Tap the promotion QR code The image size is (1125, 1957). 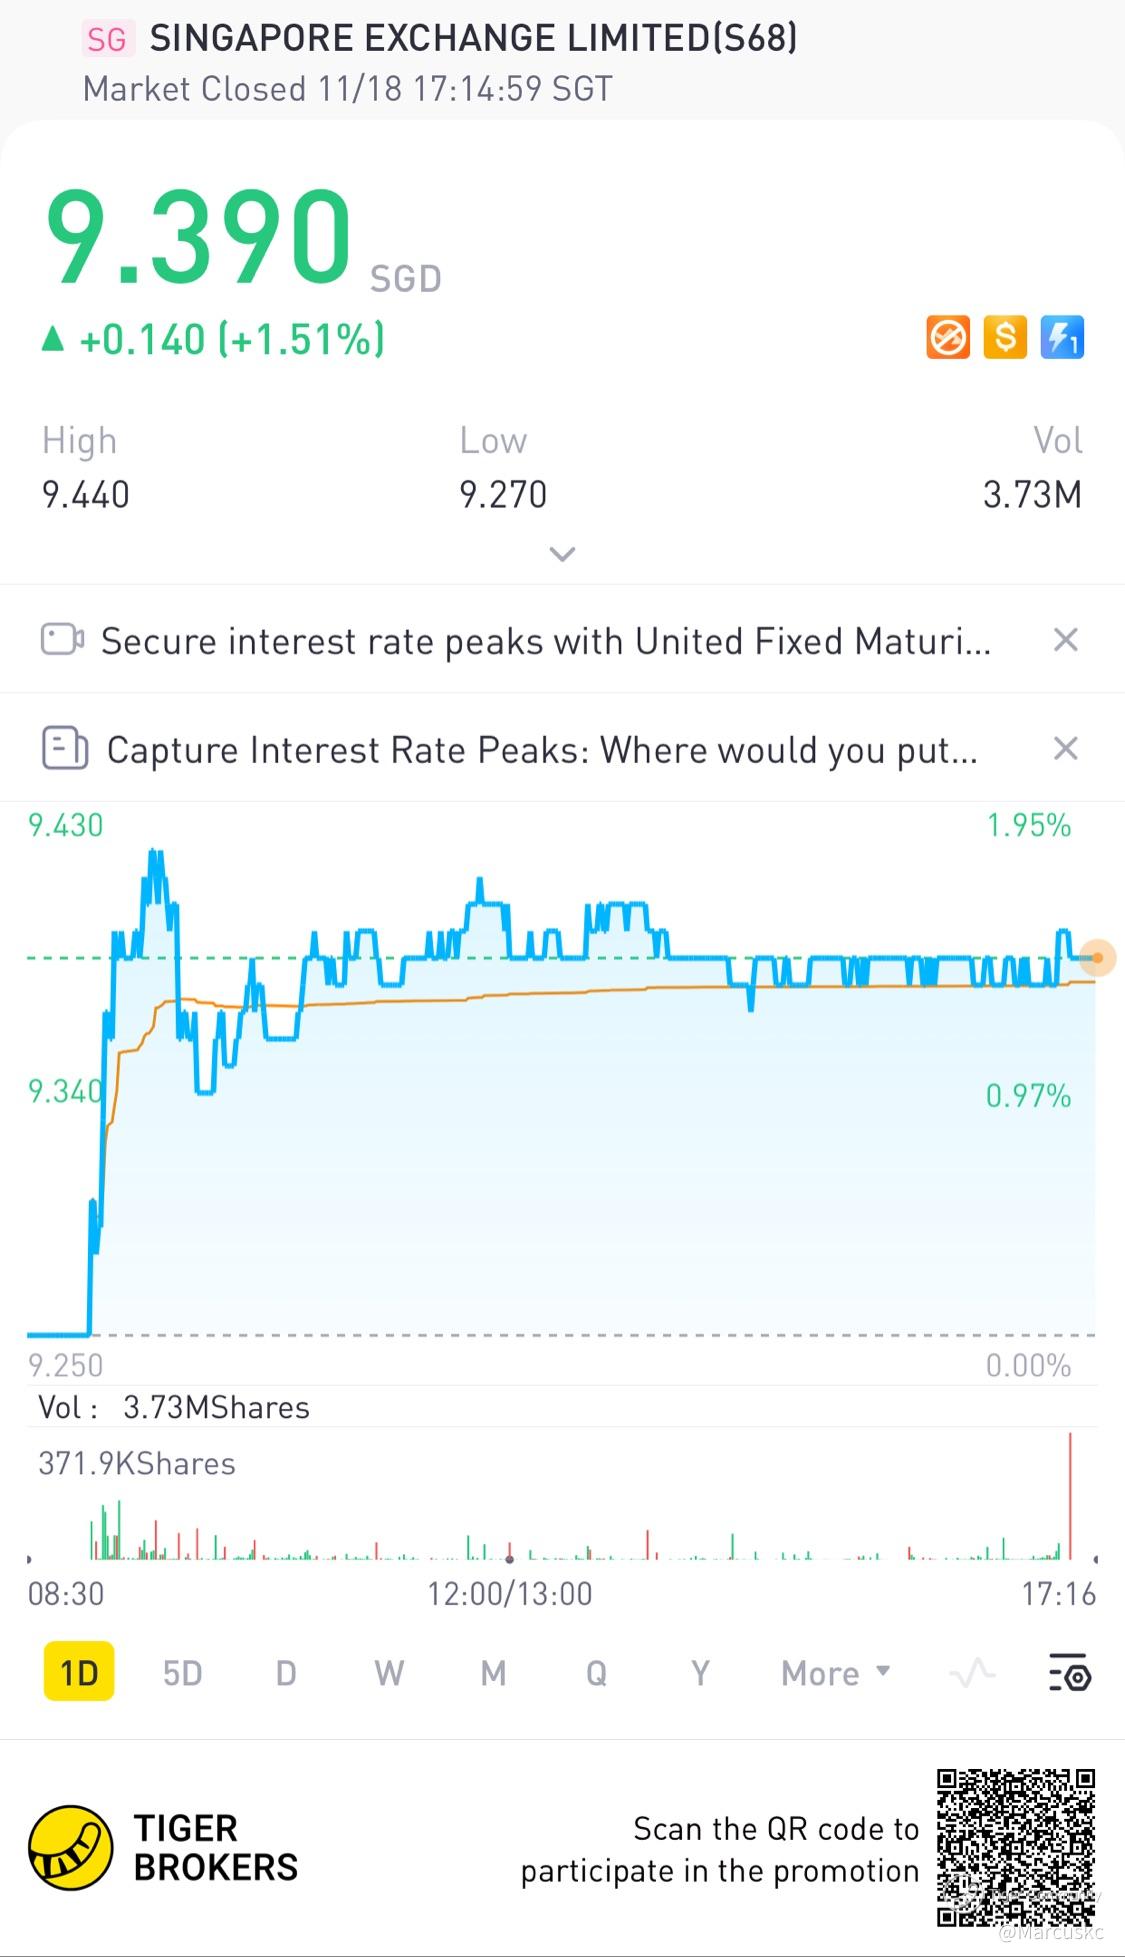coord(1015,1847)
